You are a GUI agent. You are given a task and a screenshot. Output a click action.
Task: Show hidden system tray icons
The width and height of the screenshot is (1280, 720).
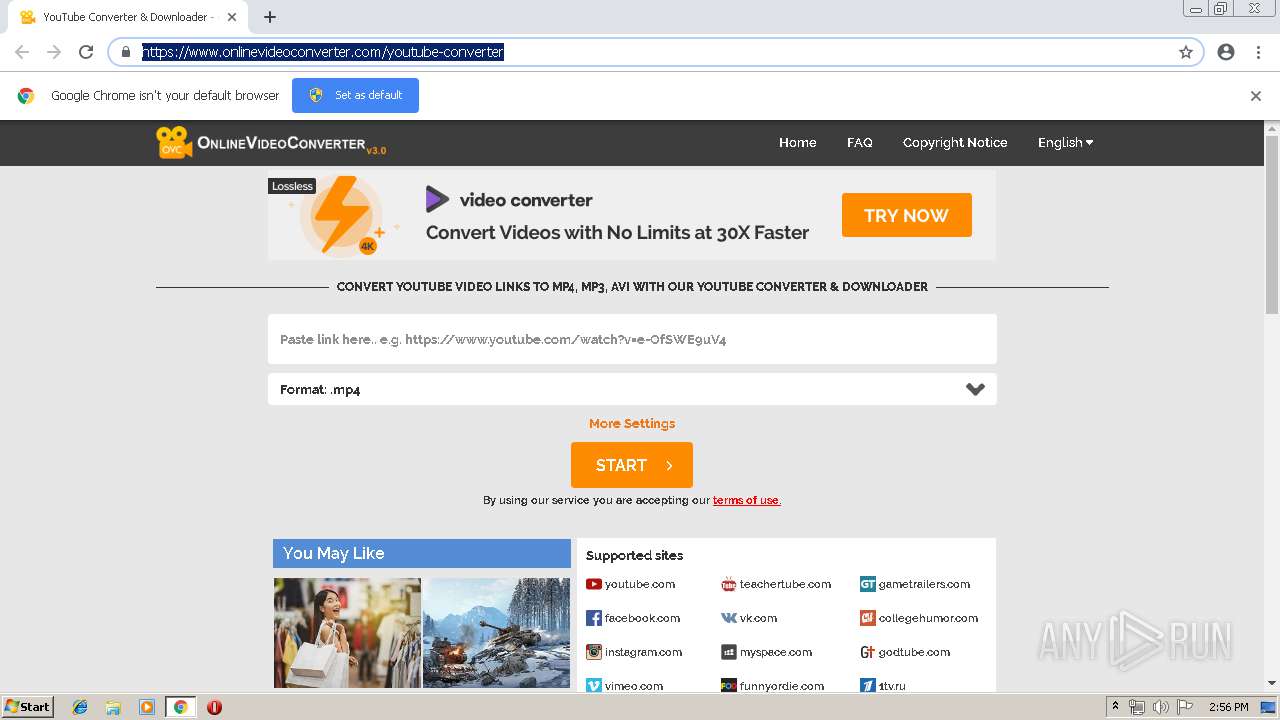pos(1115,707)
